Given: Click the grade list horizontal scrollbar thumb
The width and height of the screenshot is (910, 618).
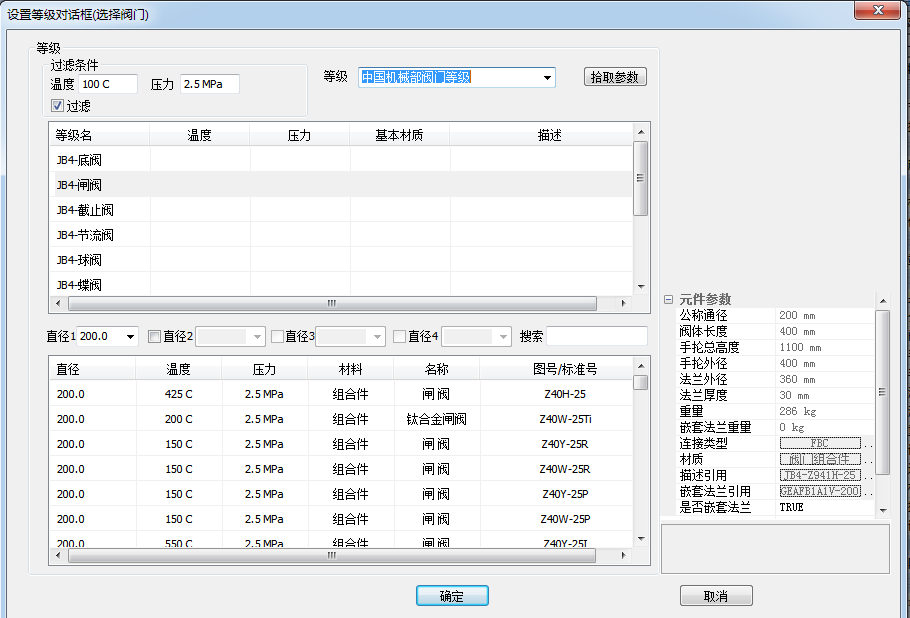Looking at the screenshot, I should pos(331,304).
